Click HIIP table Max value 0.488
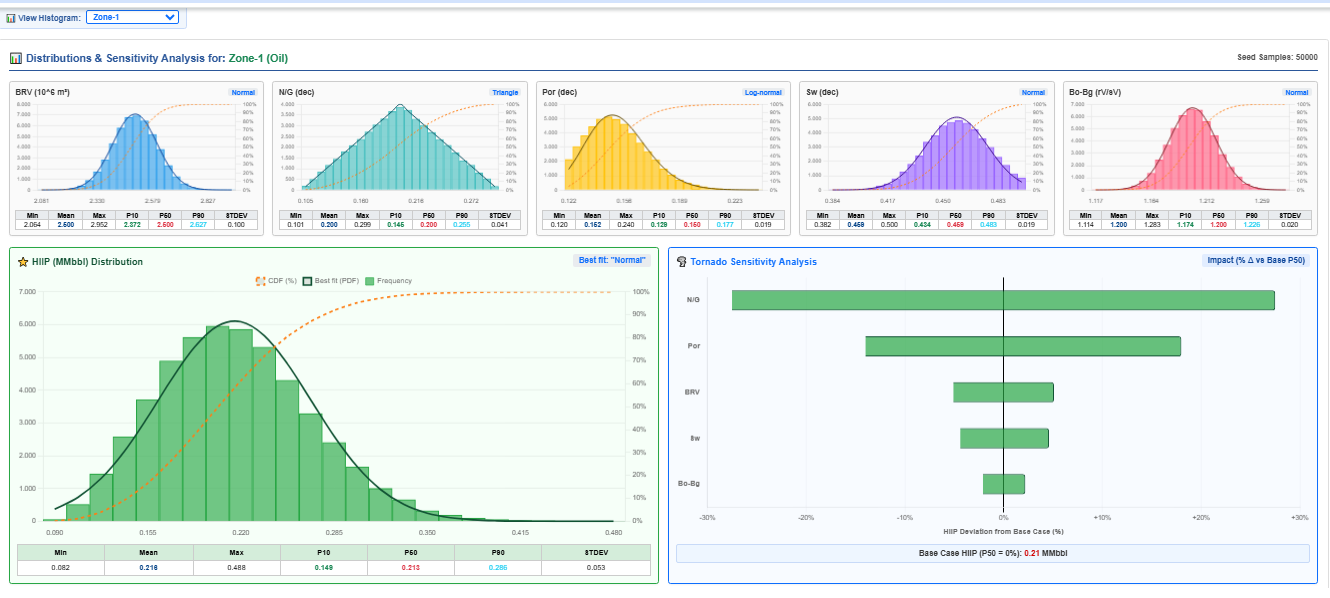The height and width of the screenshot is (598, 1330). [236, 568]
